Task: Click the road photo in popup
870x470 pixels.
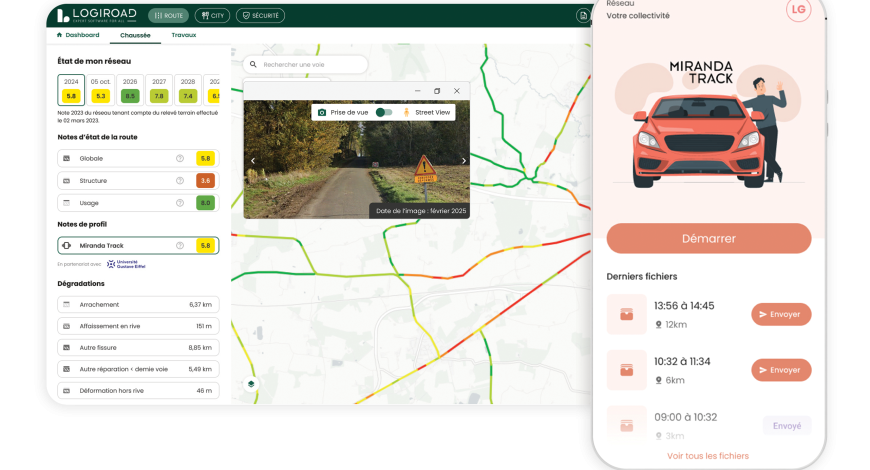Action: coord(357,159)
